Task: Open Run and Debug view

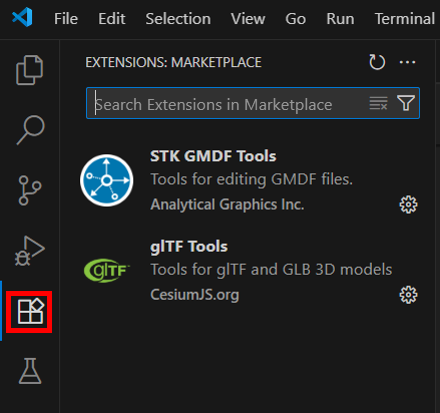Action: point(29,251)
